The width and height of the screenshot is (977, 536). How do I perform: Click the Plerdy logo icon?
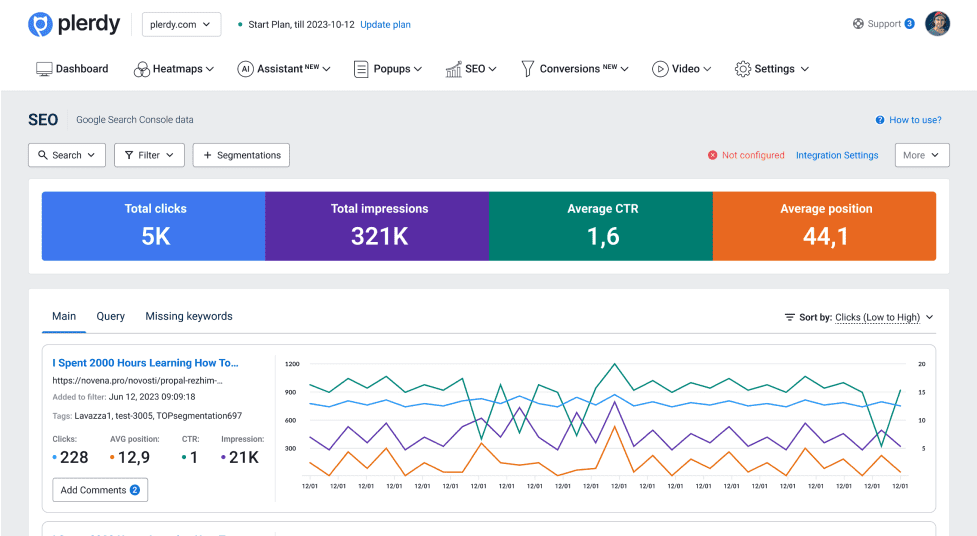coord(40,24)
